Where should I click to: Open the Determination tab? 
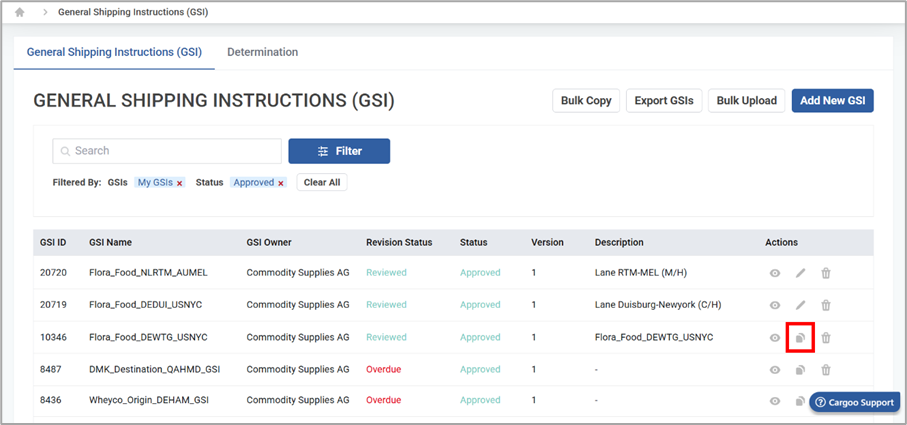pyautogui.click(x=263, y=52)
